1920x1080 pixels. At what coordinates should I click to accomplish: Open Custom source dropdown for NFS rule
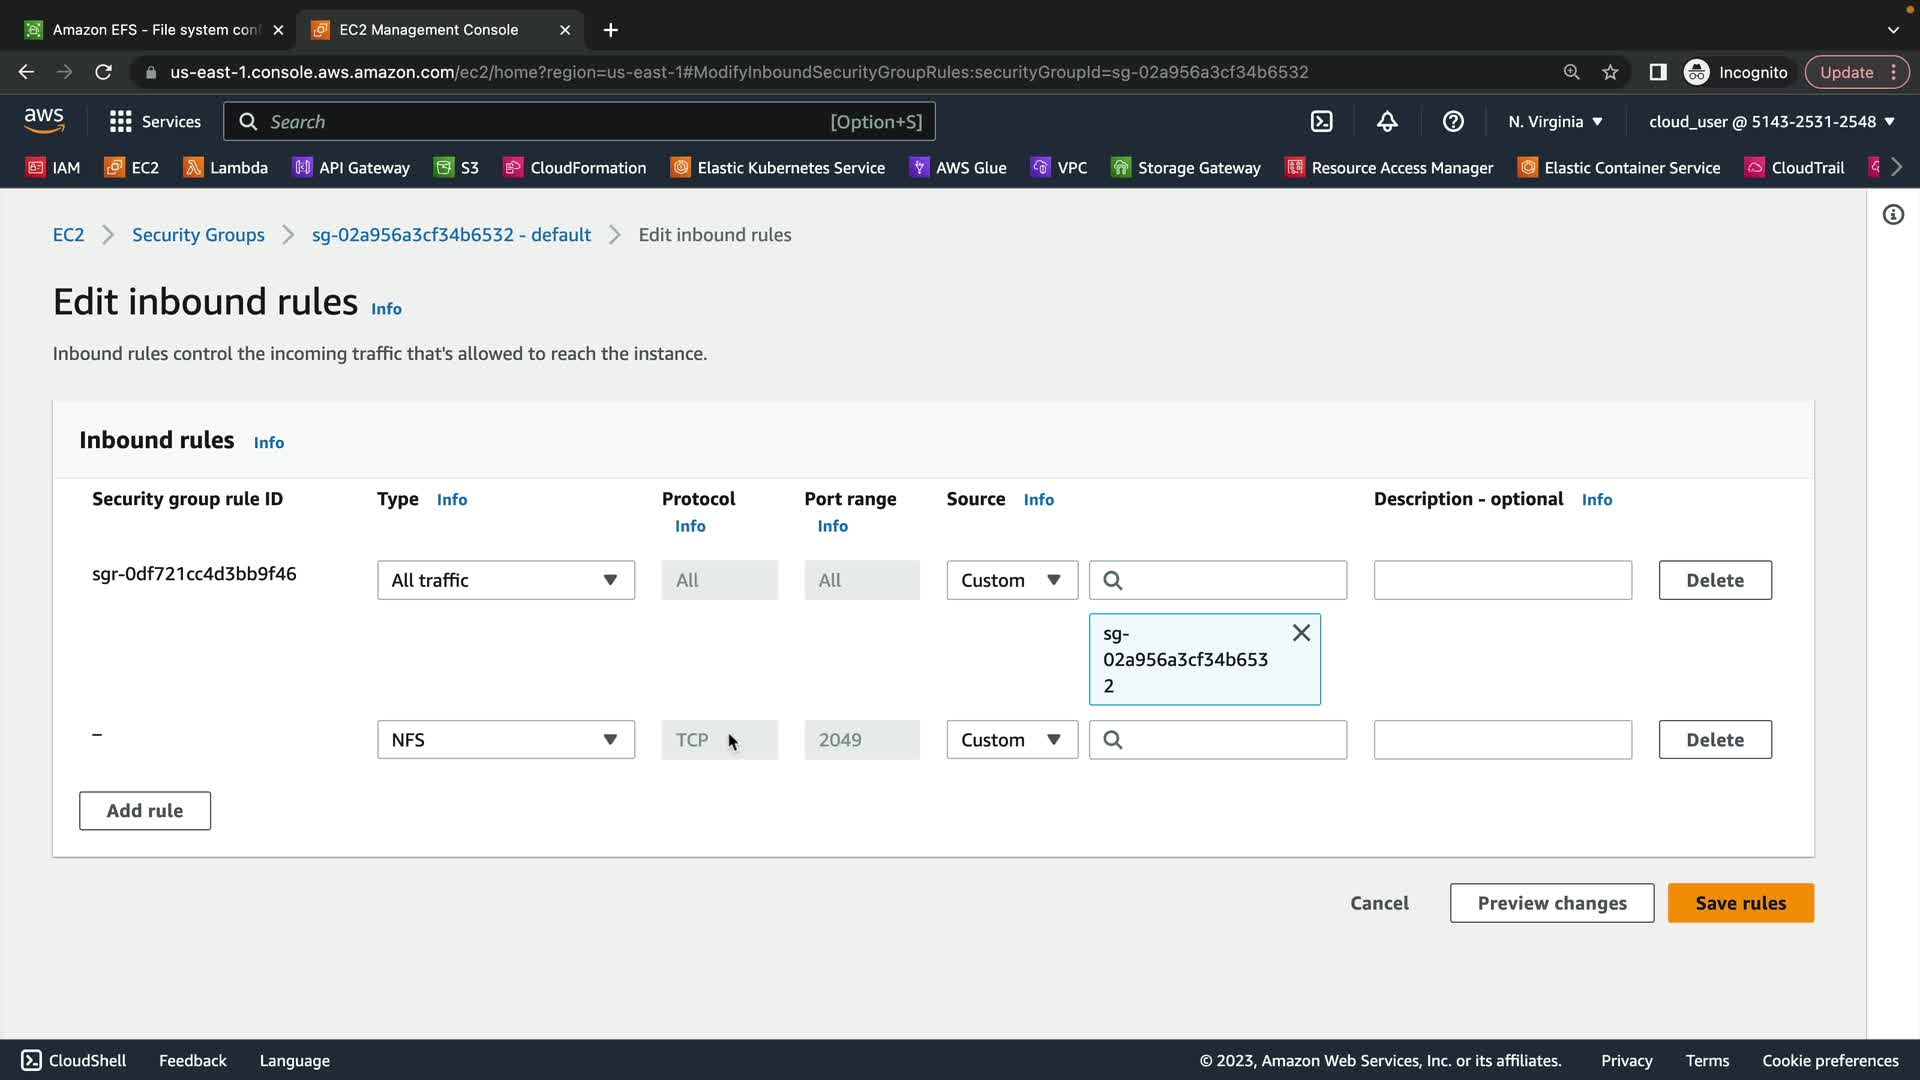[x=1011, y=740]
